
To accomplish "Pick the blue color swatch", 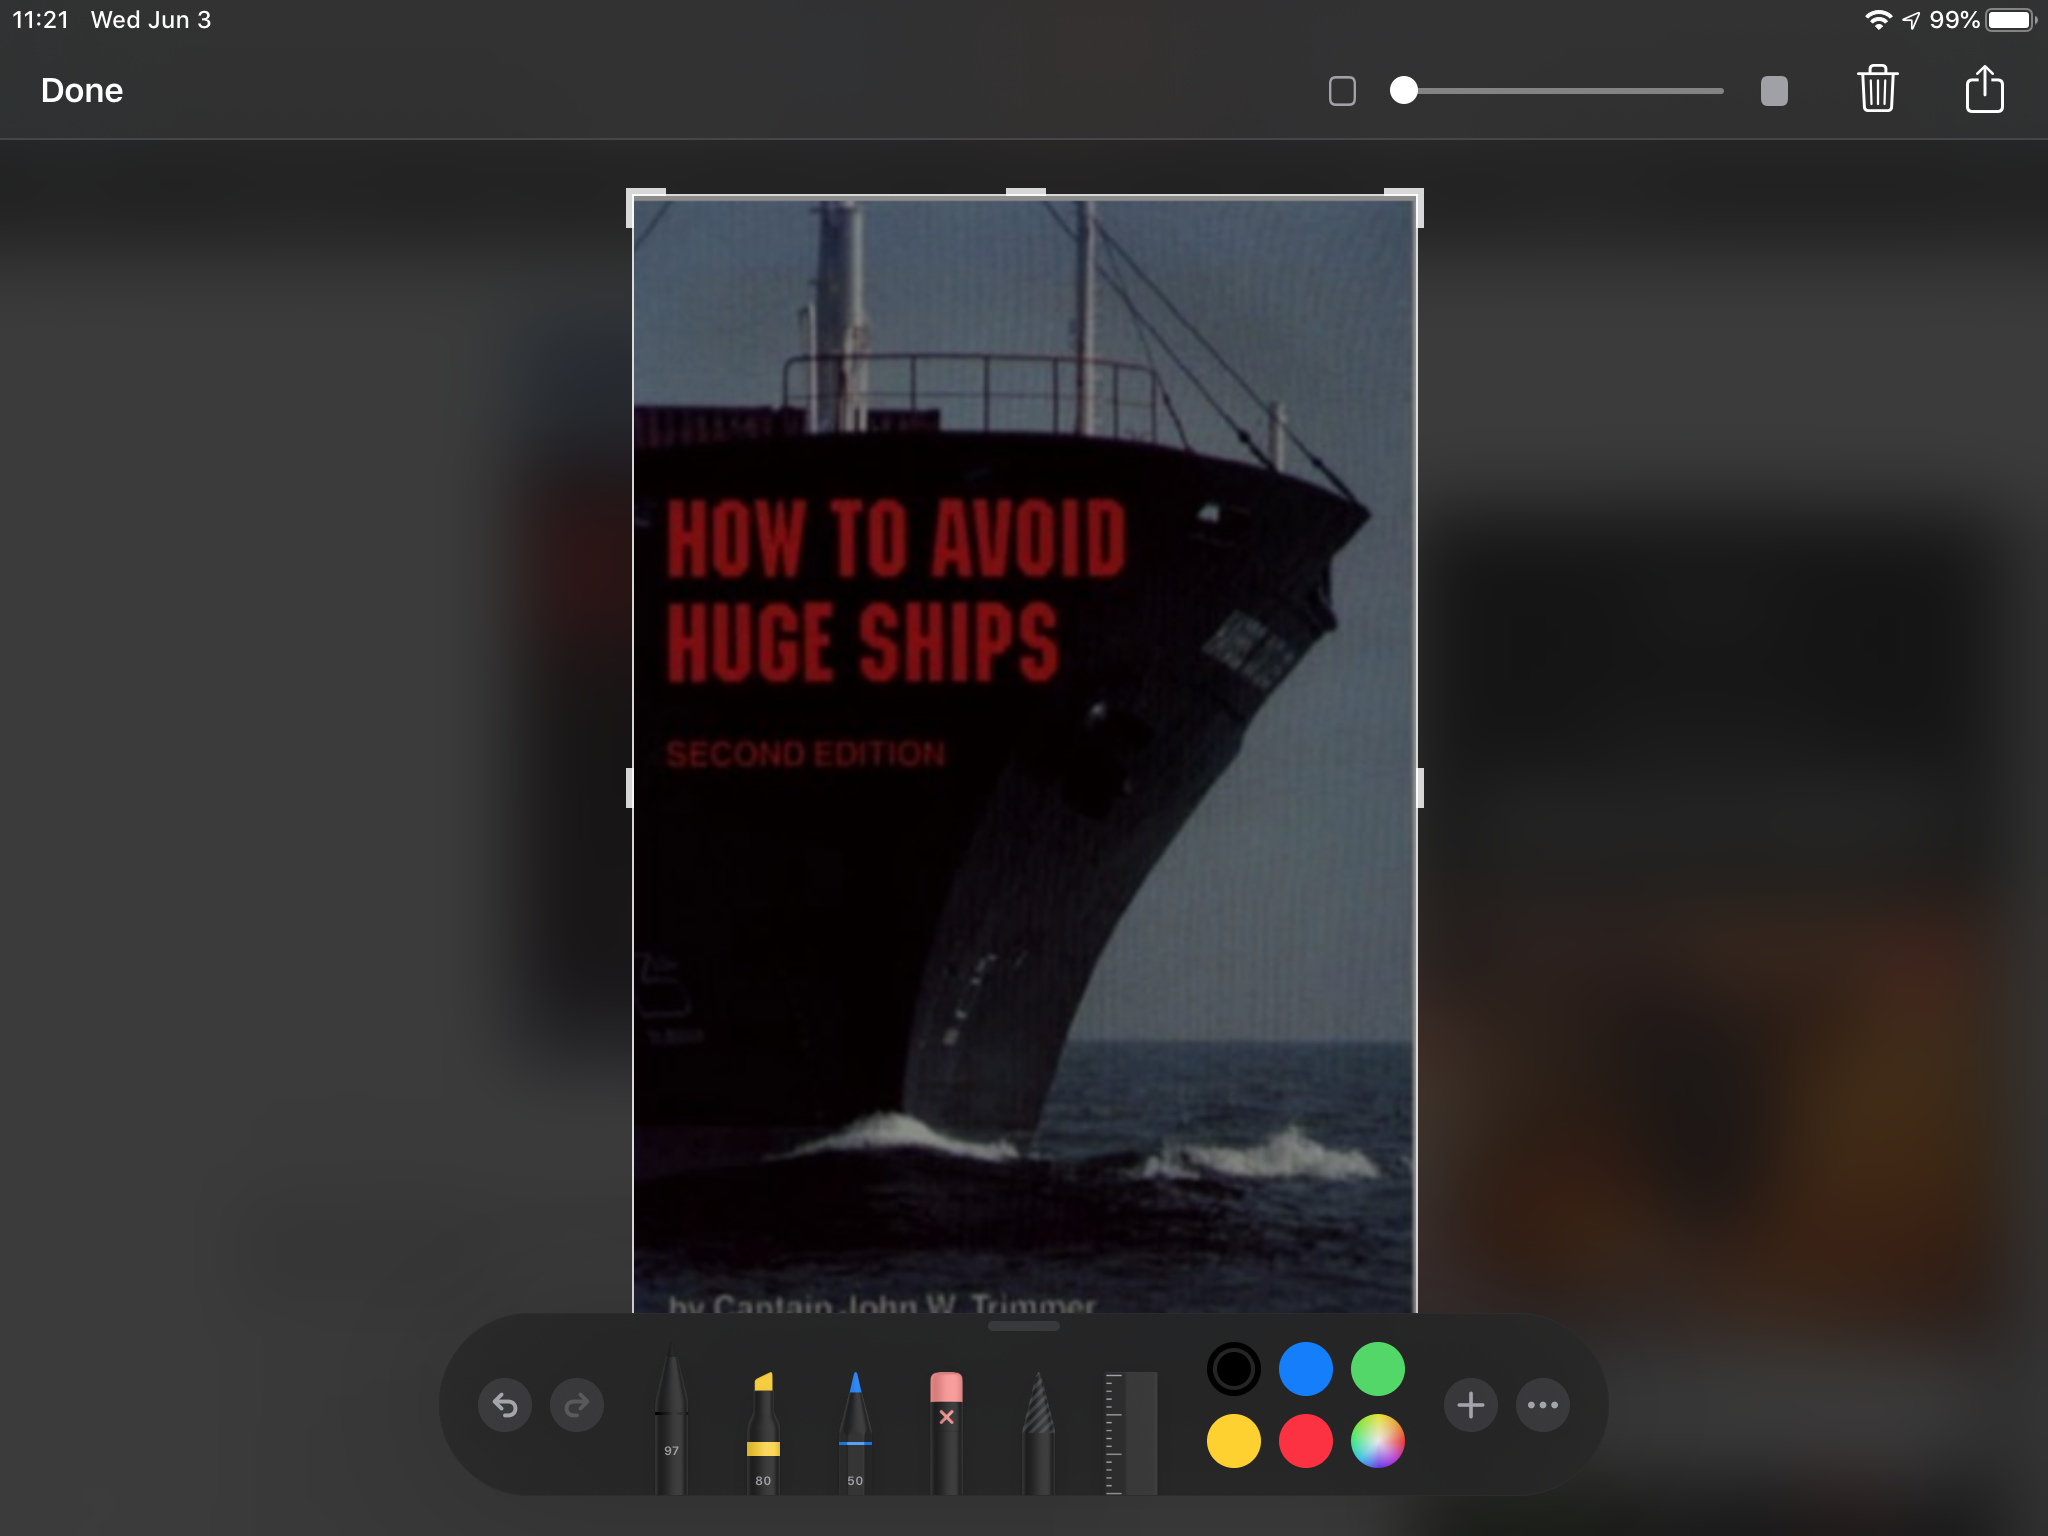I will (1306, 1369).
